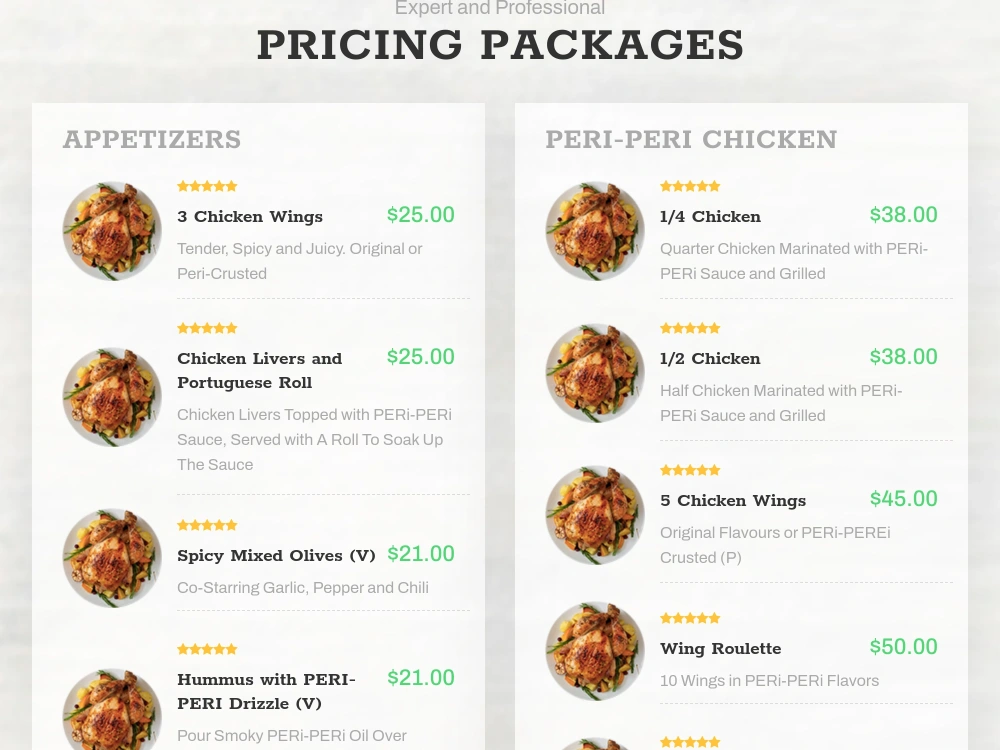
Task: Click the star rating above 5 Chicken Wings
Action: coord(690,470)
